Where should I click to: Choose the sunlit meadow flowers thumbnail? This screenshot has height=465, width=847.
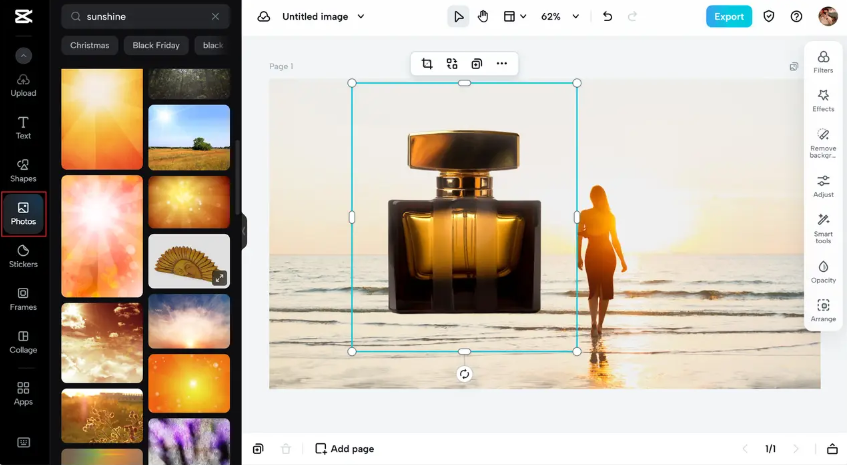click(102, 416)
